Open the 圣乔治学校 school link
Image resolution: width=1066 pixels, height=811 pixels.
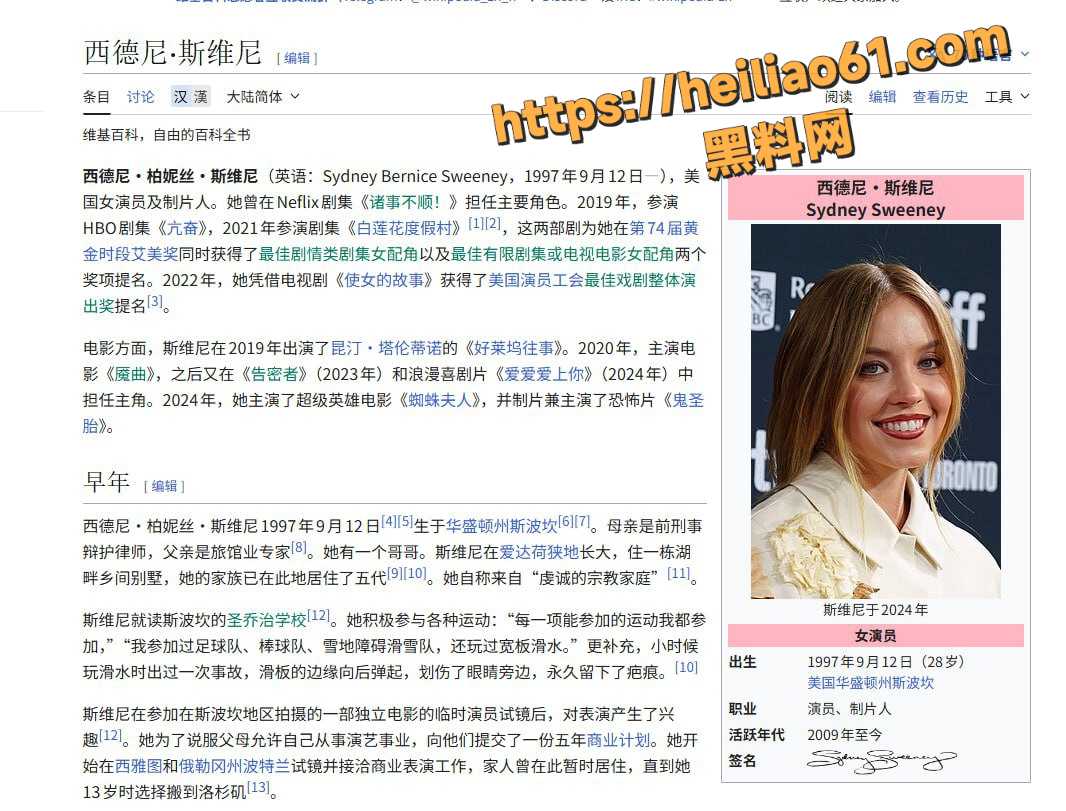tap(266, 621)
